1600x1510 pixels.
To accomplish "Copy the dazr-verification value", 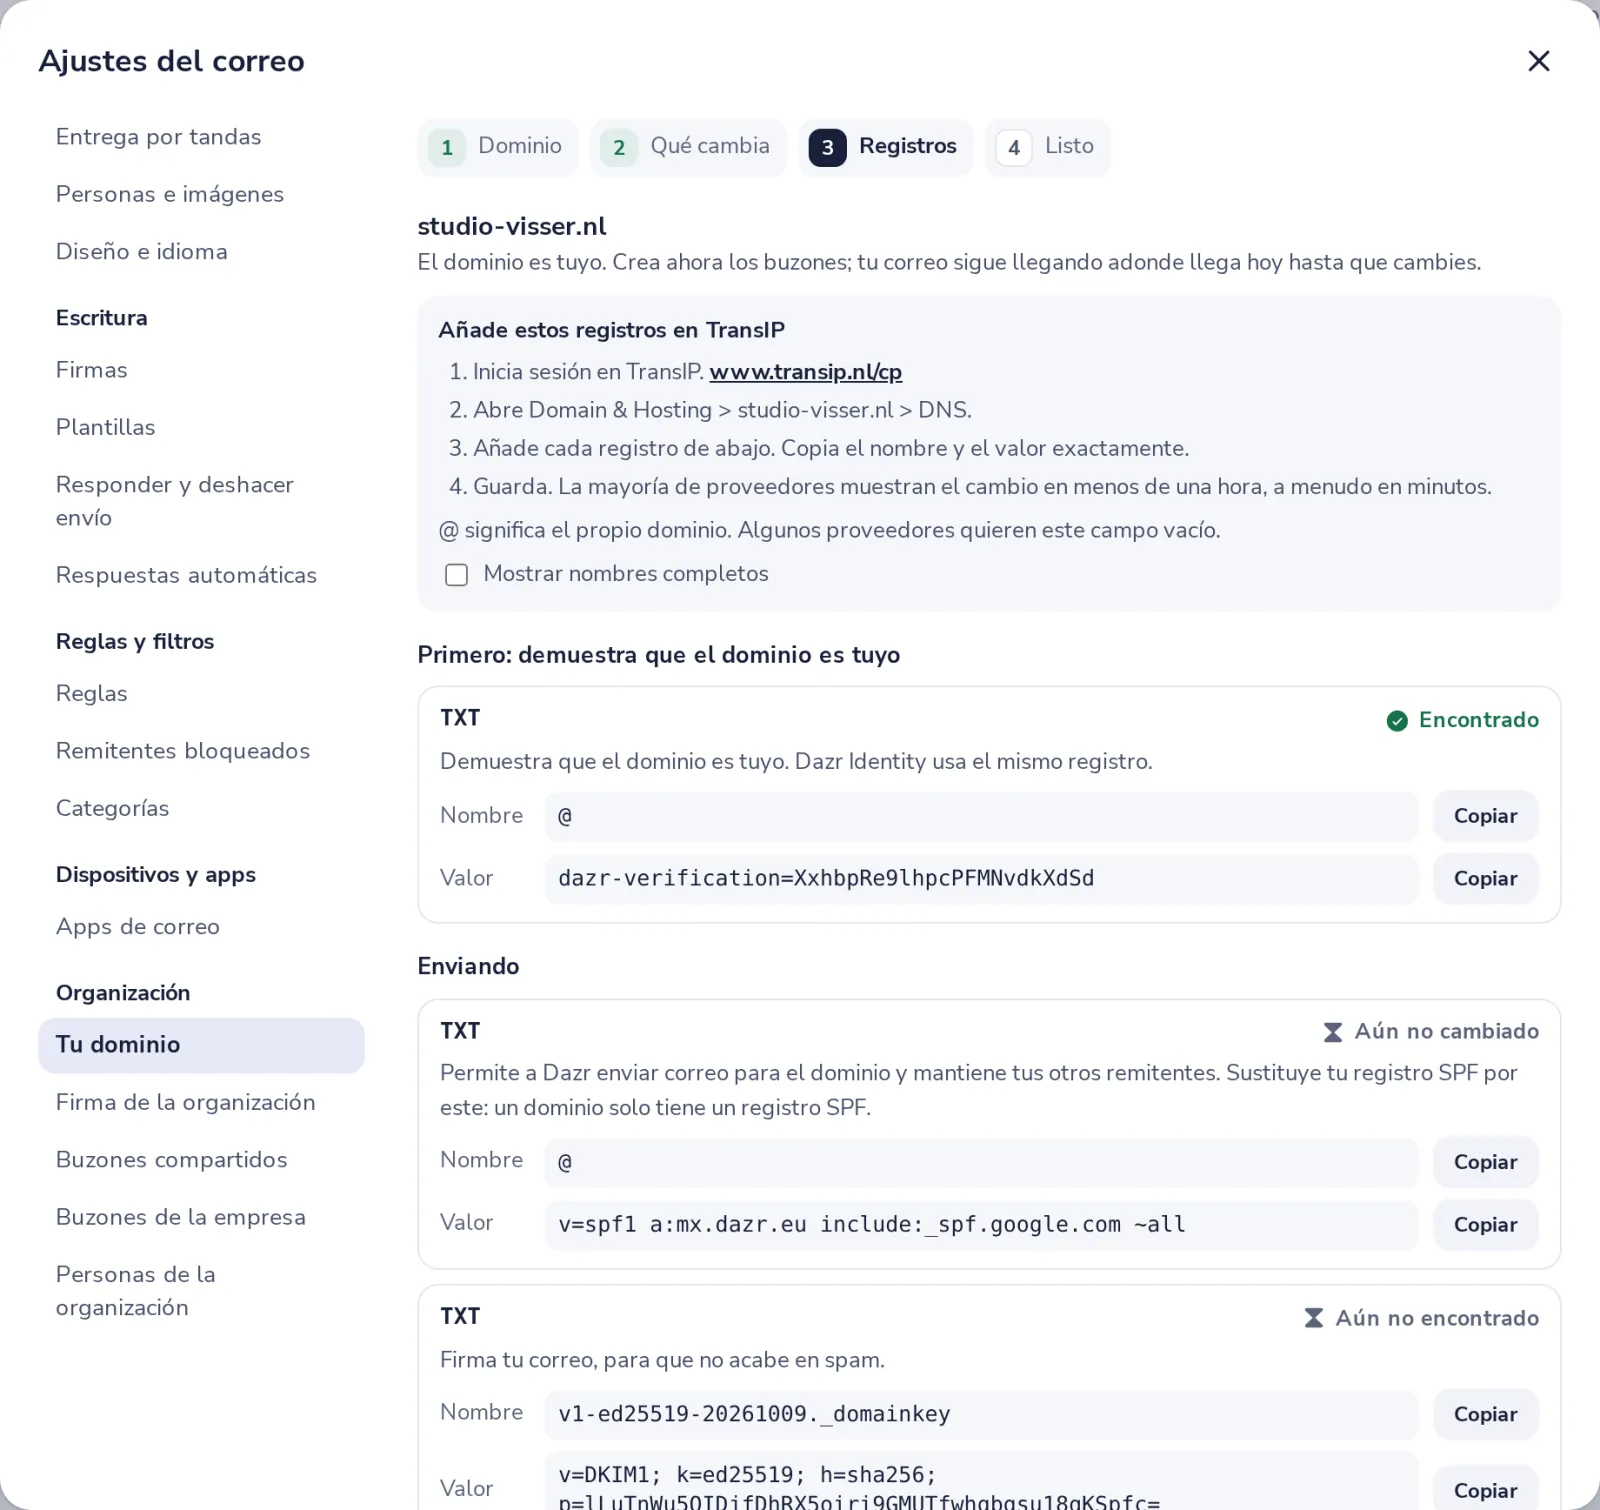I will pos(1485,878).
